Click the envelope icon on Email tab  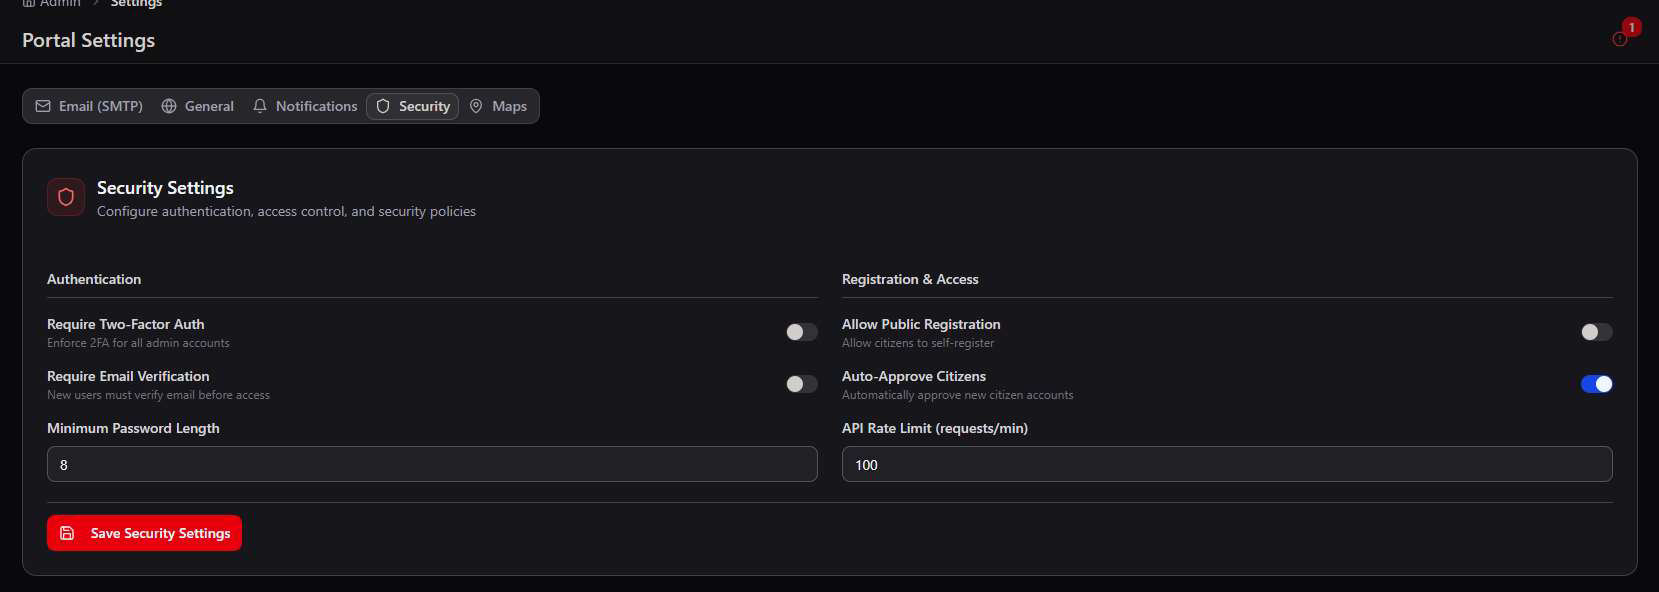43,106
